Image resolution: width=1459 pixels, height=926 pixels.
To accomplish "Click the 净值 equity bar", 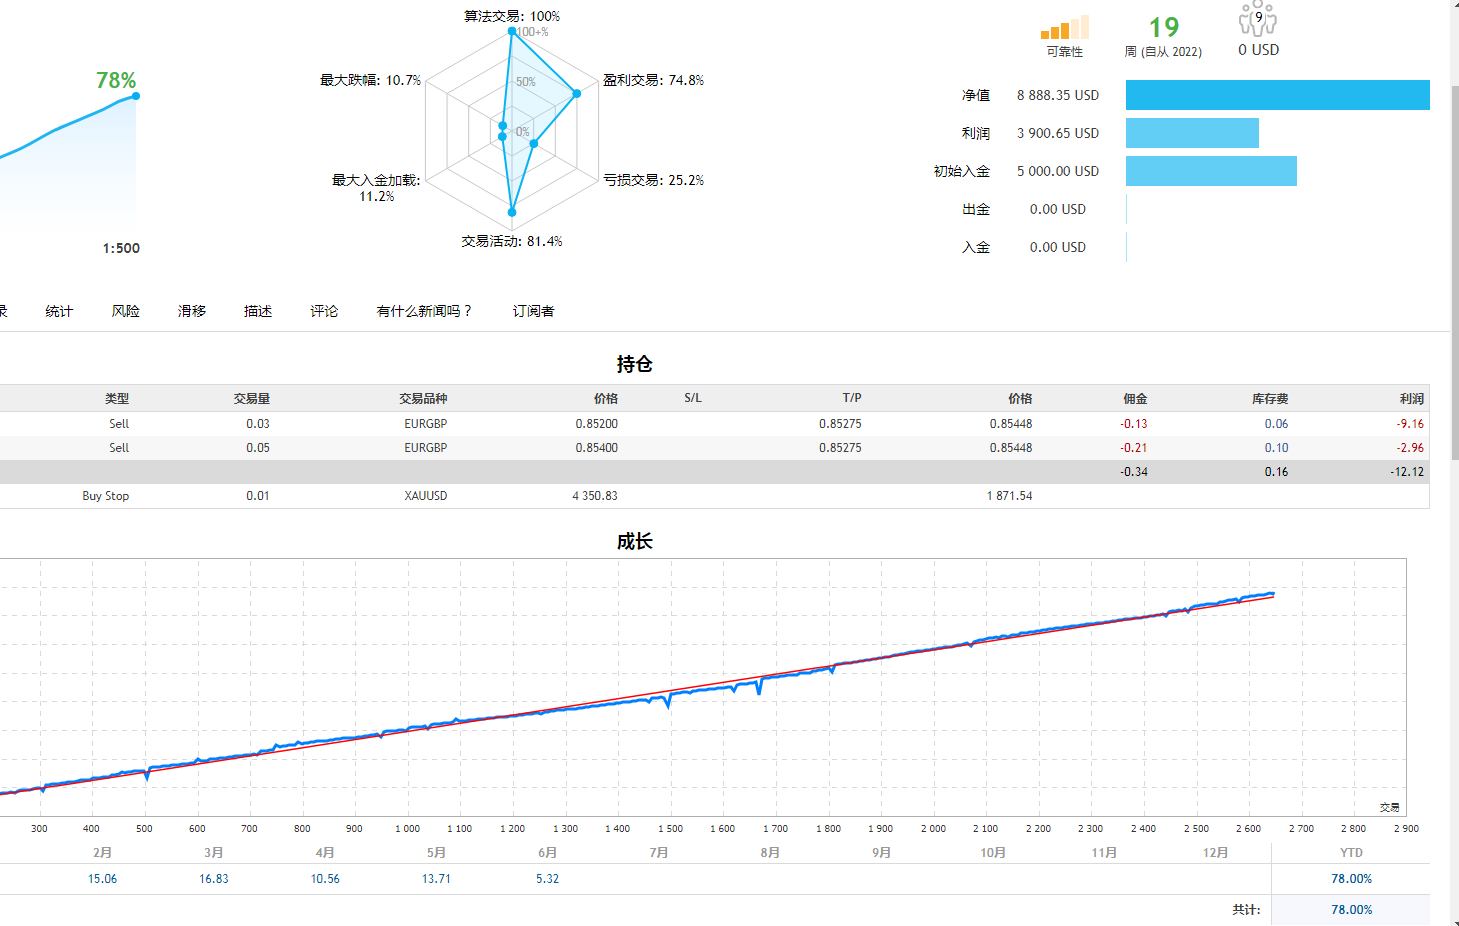I will click(x=1277, y=95).
